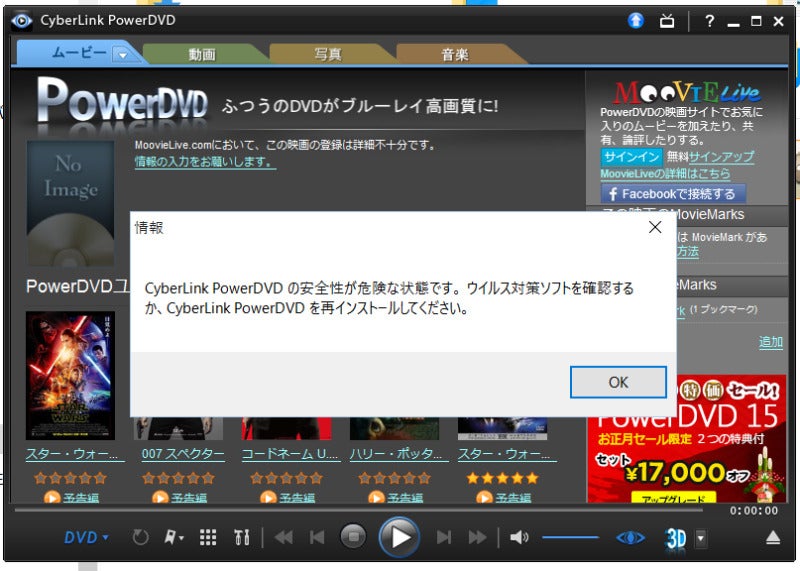Eject the disc with the eject icon
The height and width of the screenshot is (571, 800).
point(773,537)
